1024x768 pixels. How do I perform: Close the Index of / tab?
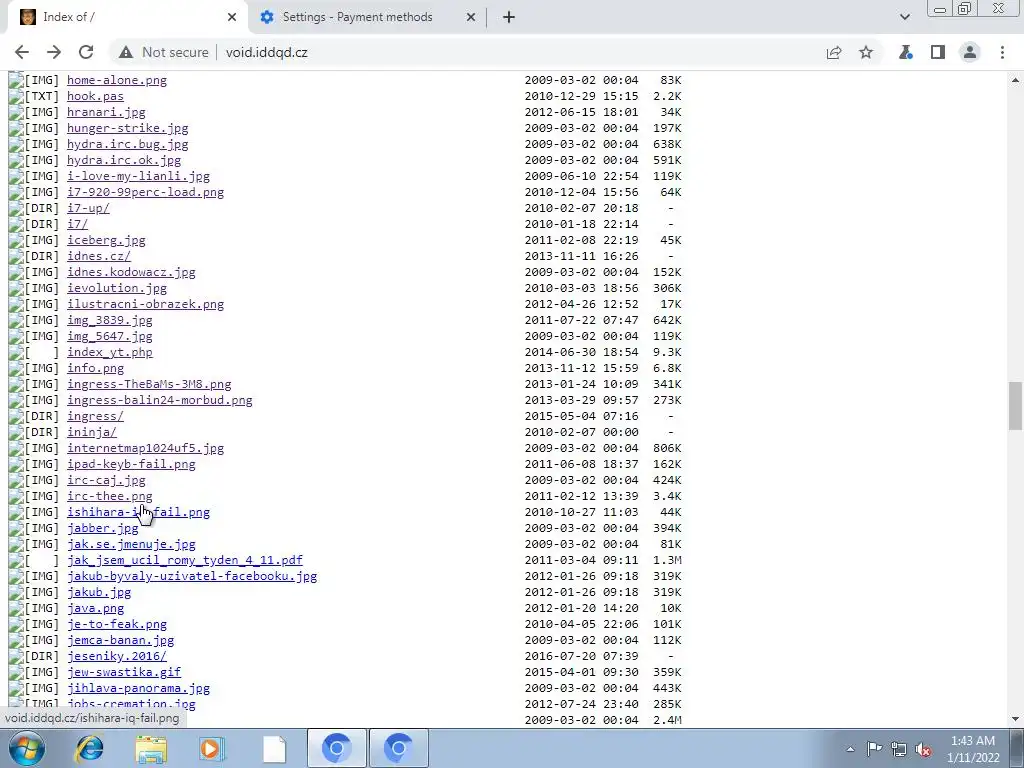coord(232,17)
